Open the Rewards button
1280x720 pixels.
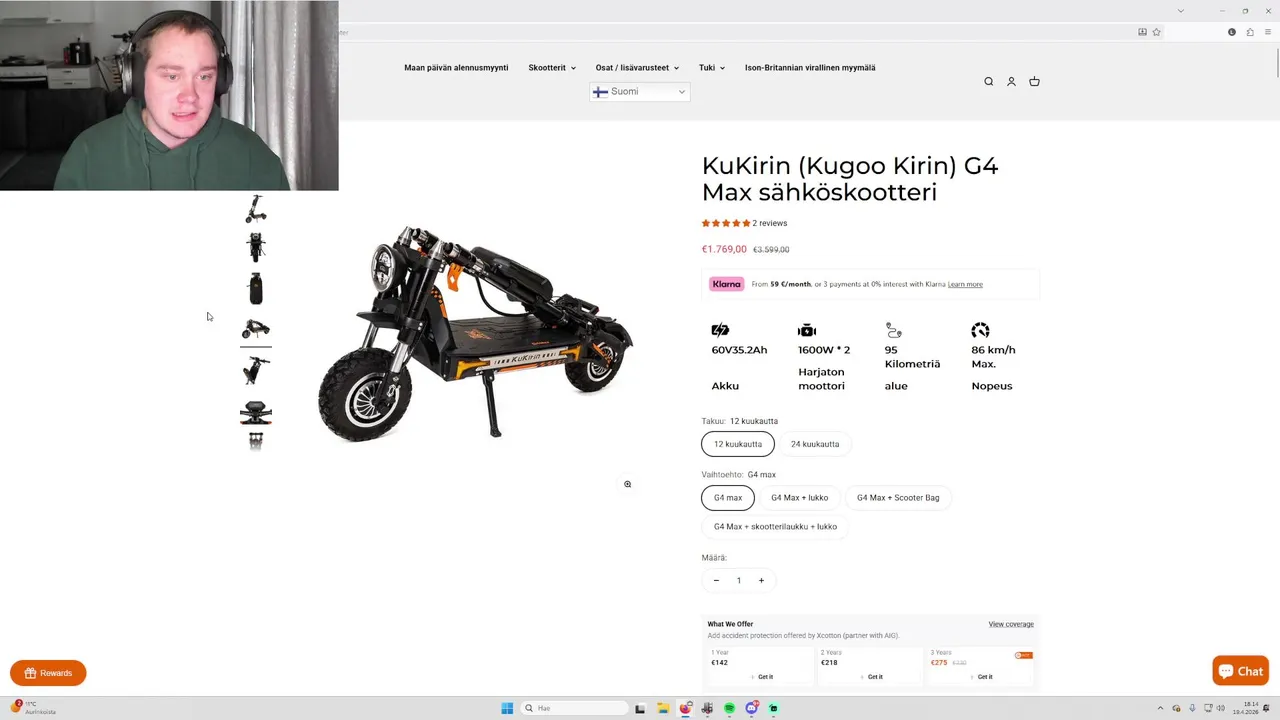(x=48, y=673)
